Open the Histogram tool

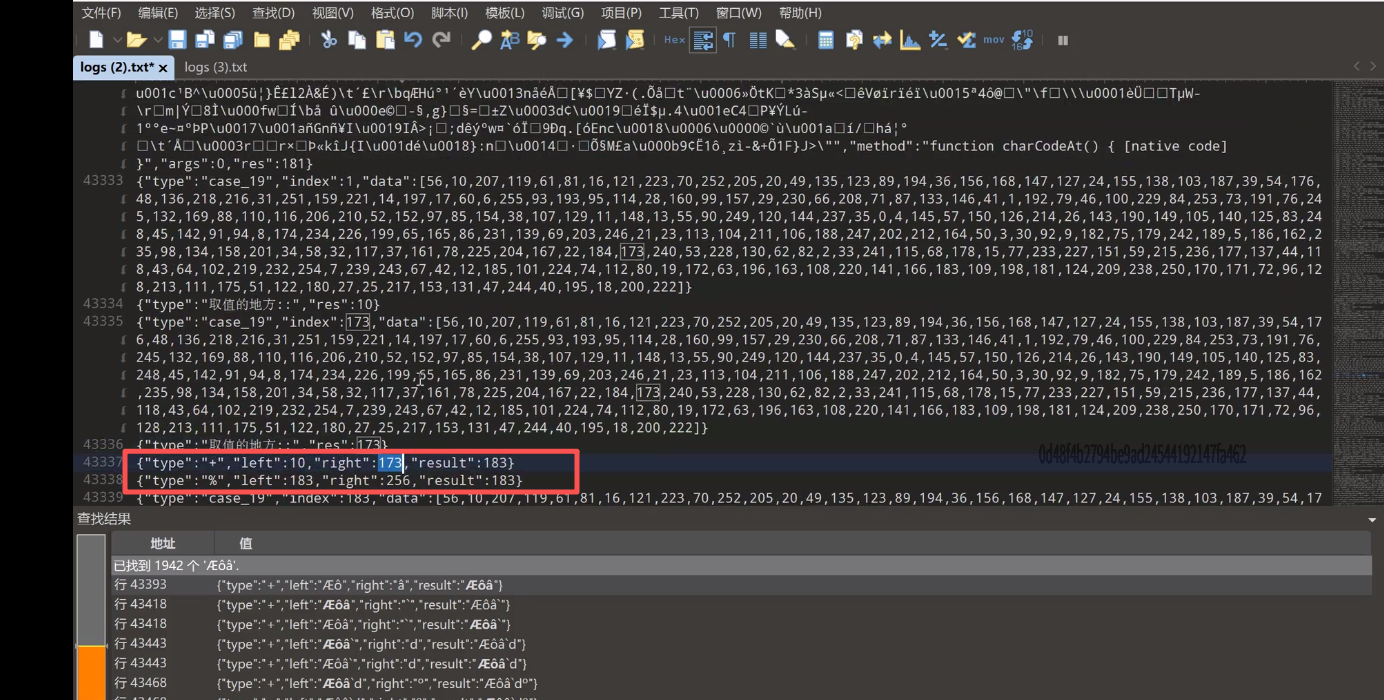click(x=910, y=40)
